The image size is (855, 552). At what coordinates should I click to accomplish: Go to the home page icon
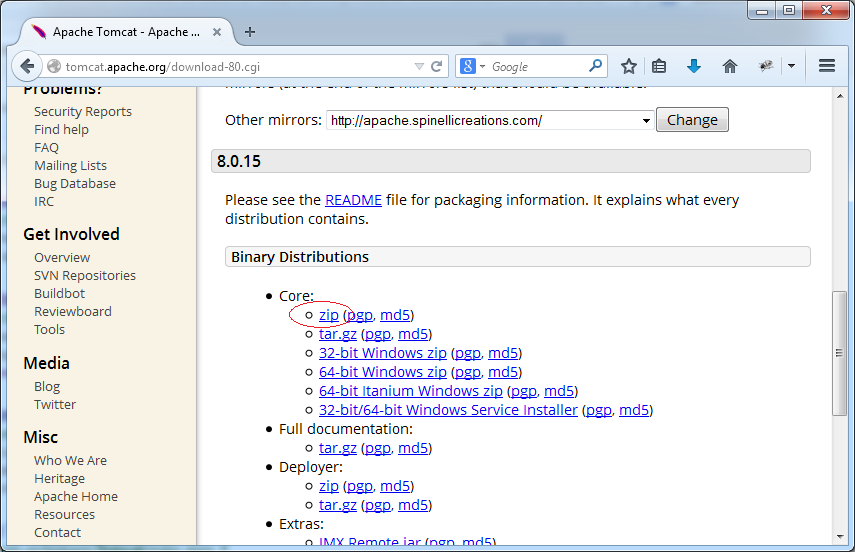(730, 67)
